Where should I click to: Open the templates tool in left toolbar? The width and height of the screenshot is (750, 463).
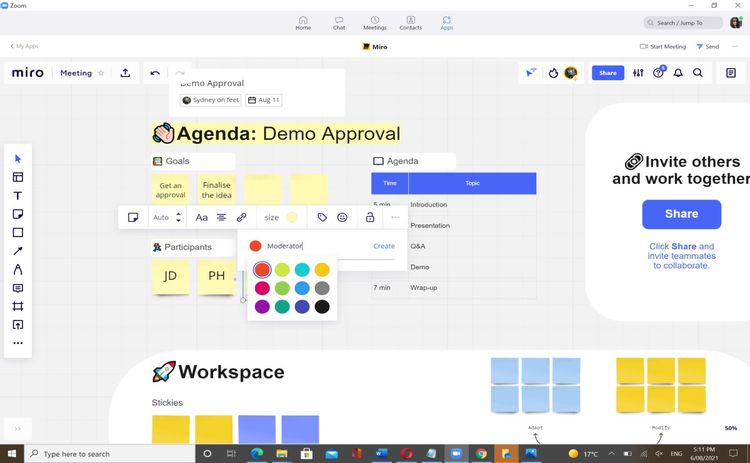coord(18,177)
